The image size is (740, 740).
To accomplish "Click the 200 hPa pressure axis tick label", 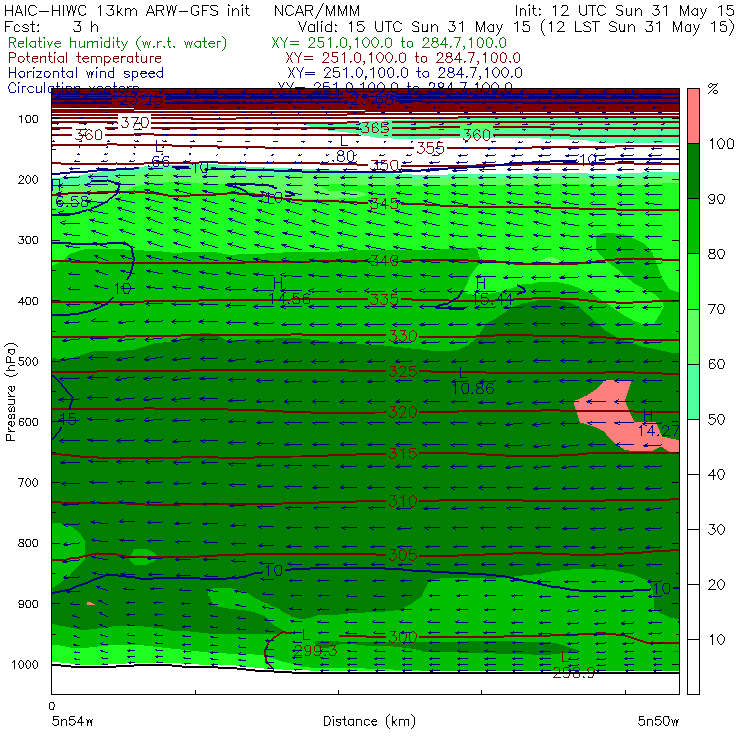I will 28,179.
